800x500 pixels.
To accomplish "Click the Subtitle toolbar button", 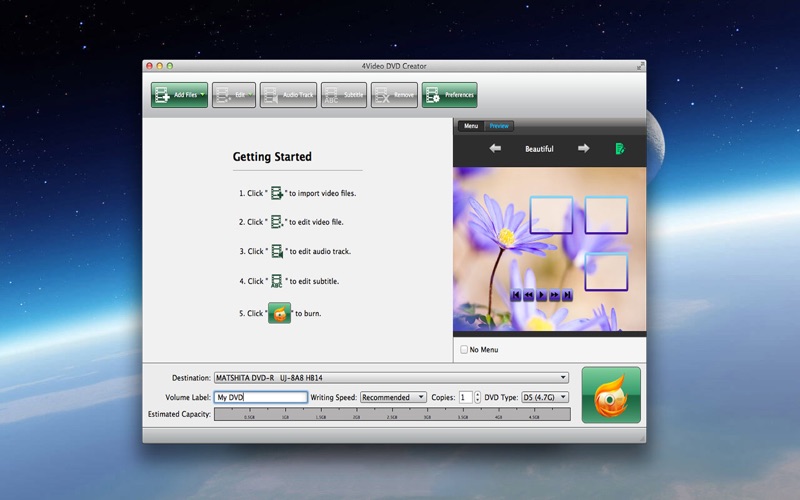I will click(344, 95).
